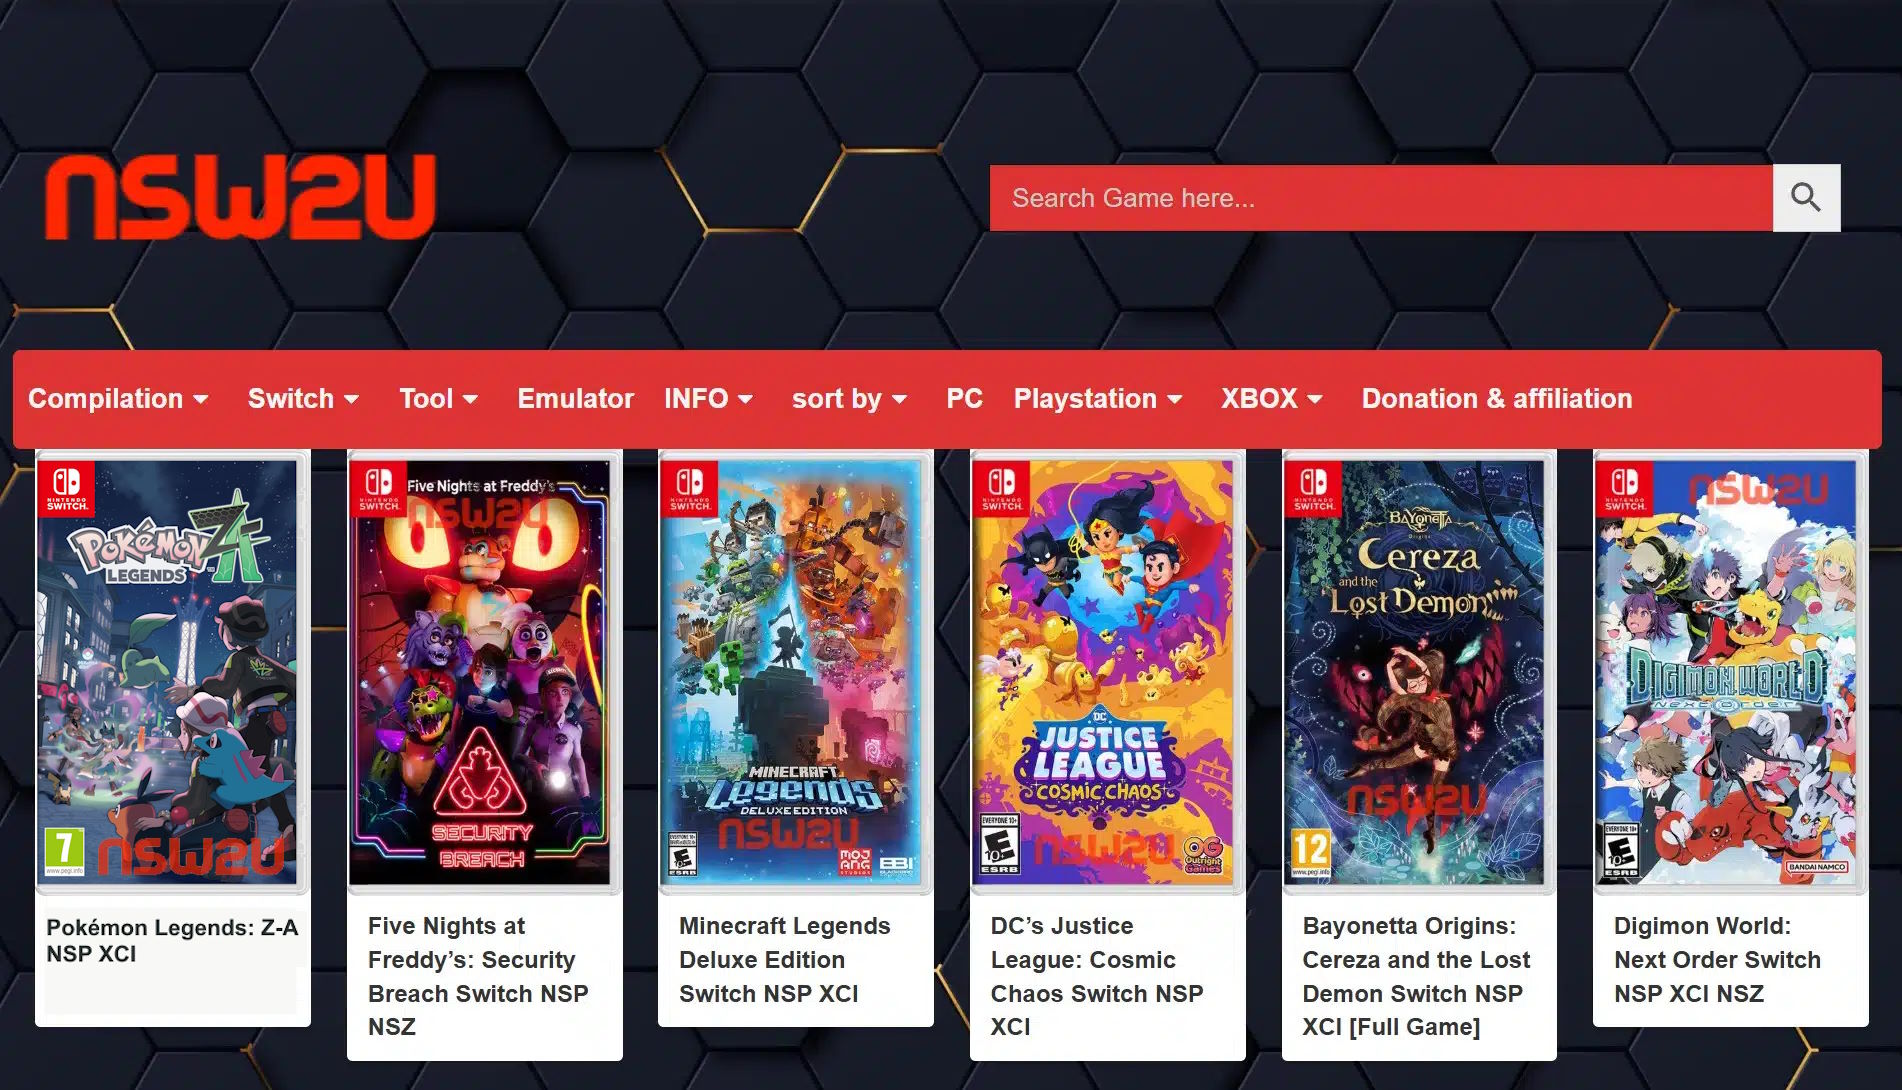Click the Bayonetta Origins: Cereza title link
This screenshot has height=1090, width=1902.
click(x=1416, y=976)
